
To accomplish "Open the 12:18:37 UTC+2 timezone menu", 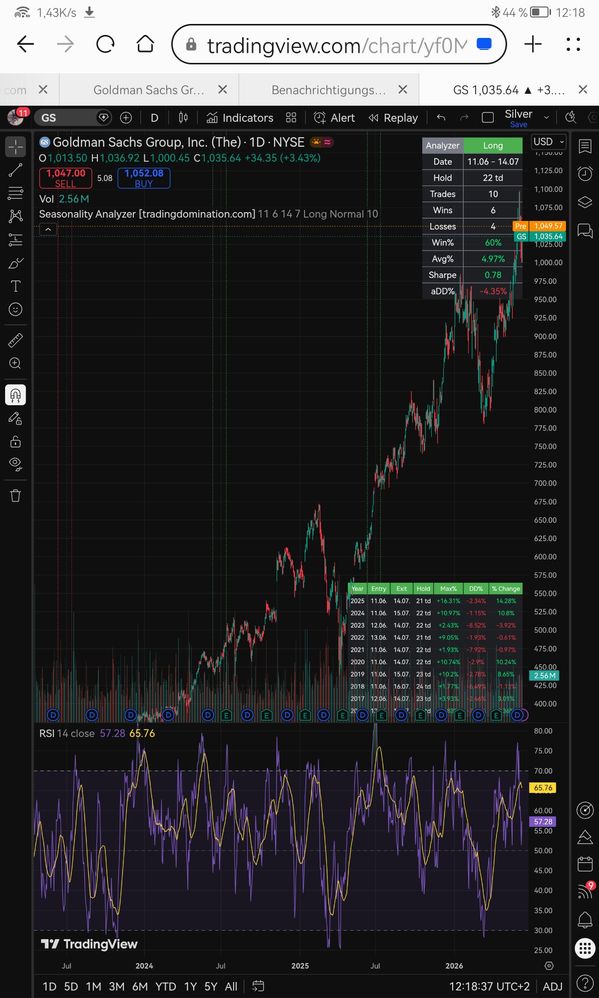I will [x=489, y=987].
